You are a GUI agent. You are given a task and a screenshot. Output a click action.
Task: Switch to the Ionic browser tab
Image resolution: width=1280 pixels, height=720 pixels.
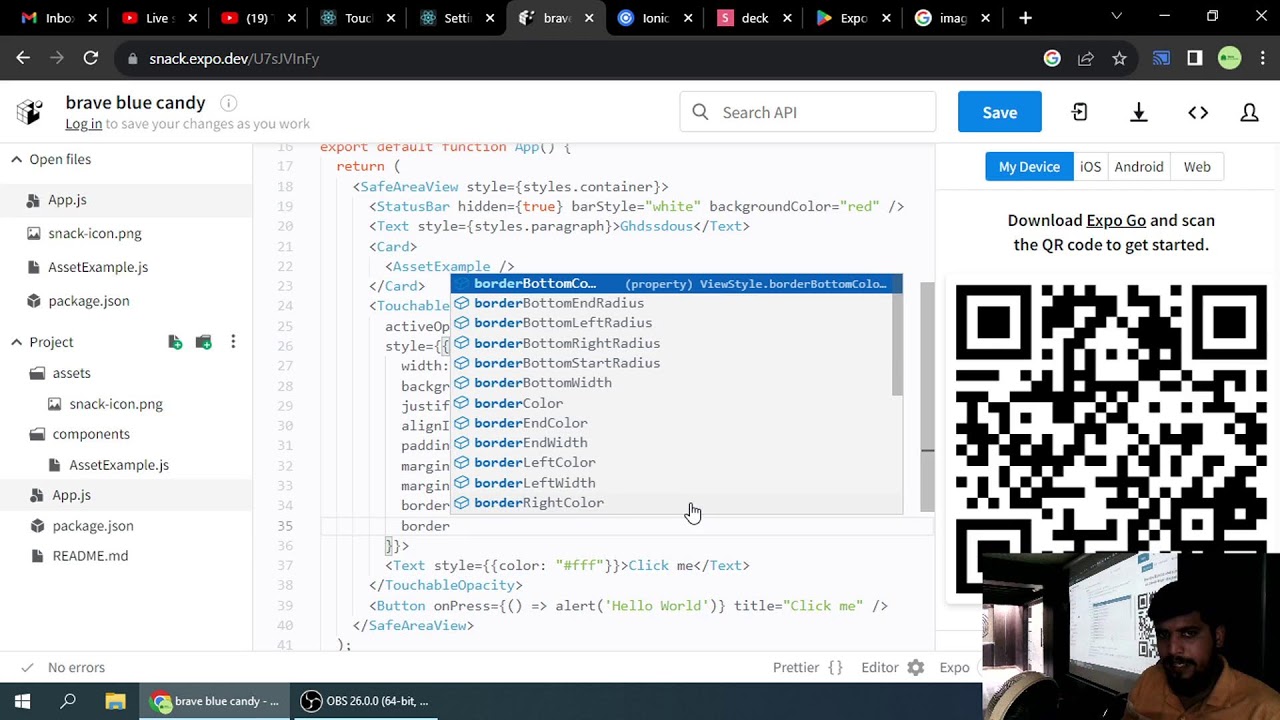pos(655,18)
